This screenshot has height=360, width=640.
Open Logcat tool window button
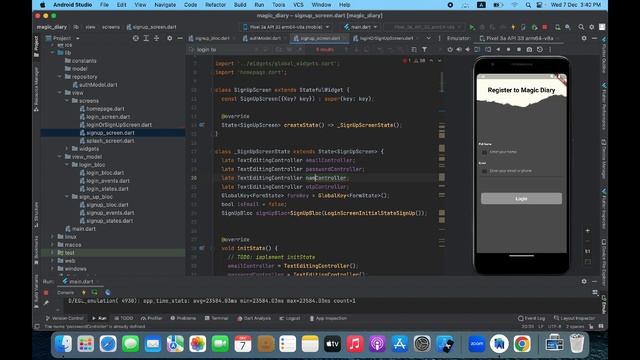click(x=290, y=318)
